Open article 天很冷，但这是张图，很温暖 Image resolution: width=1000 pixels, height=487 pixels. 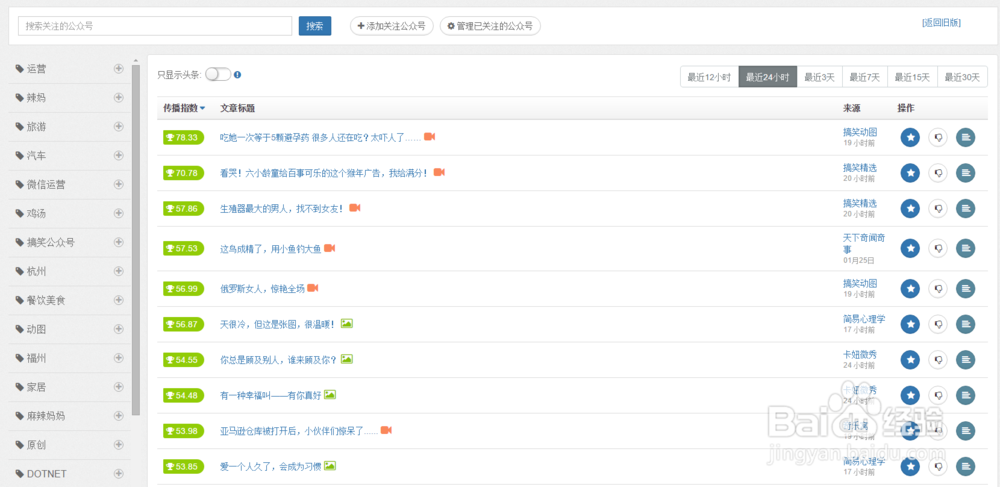click(279, 324)
